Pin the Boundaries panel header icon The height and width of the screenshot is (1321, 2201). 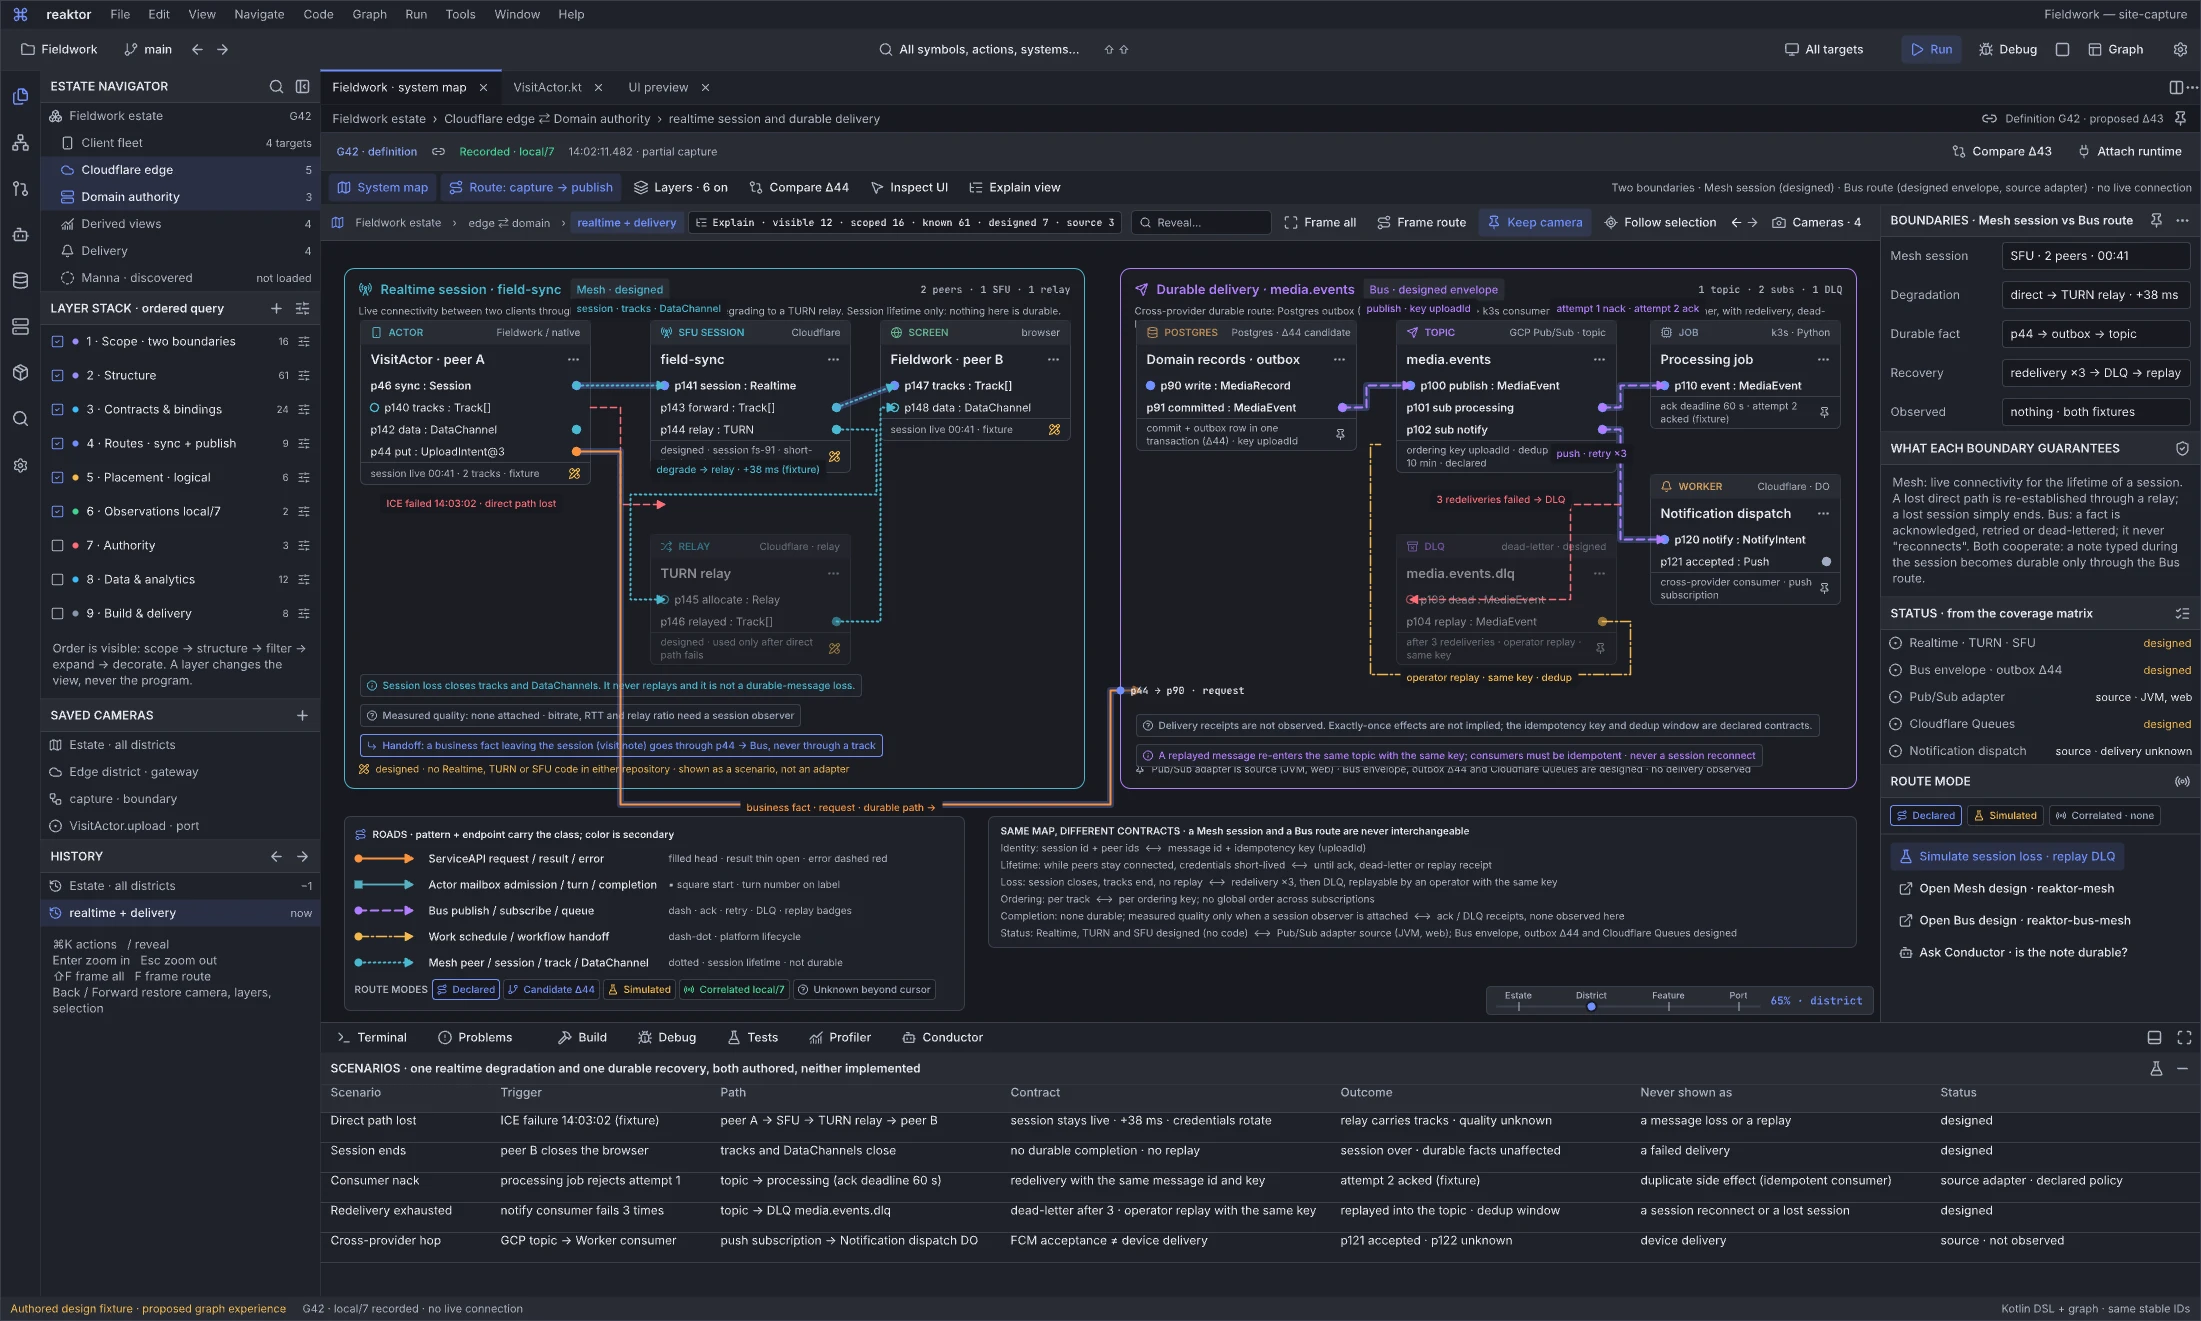(x=2156, y=220)
